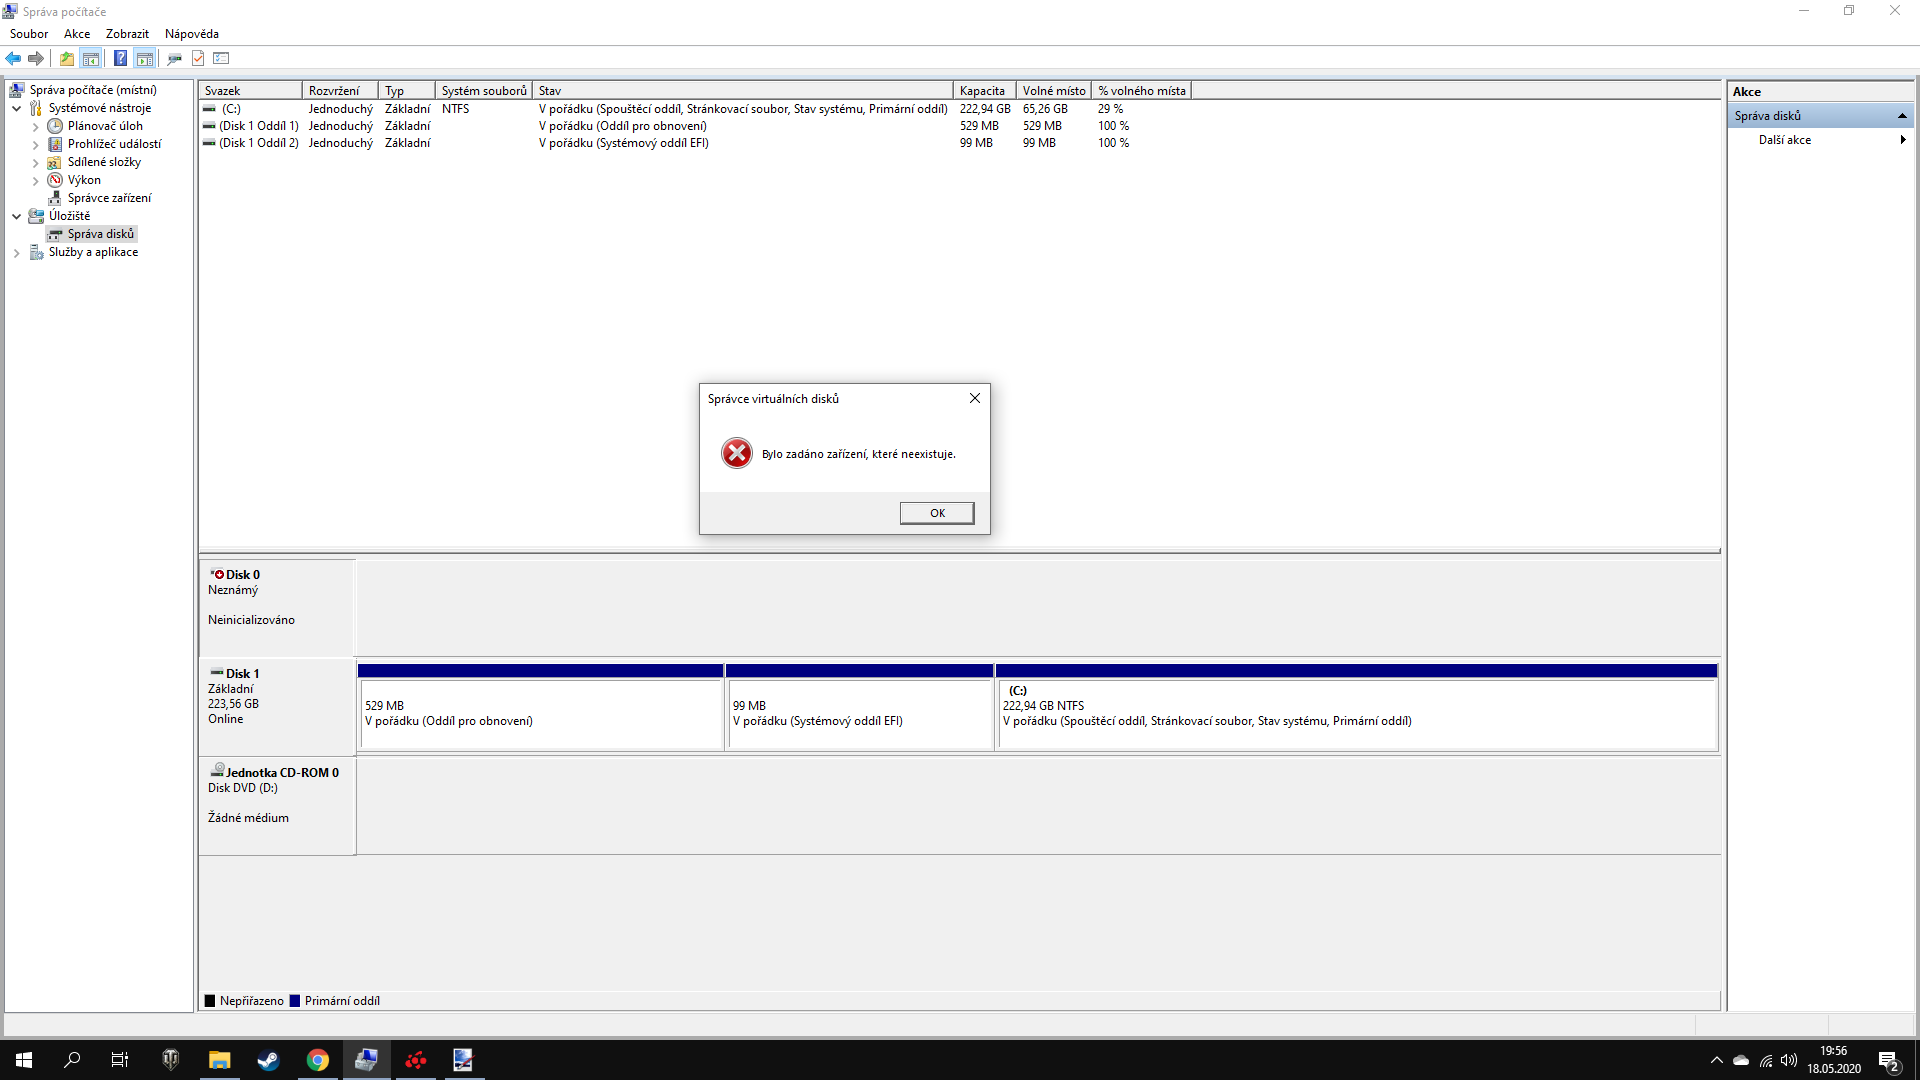Viewport: 1920px width, 1080px height.
Task: Click the blue Back arrow in the toolbar
Action: (x=13, y=58)
